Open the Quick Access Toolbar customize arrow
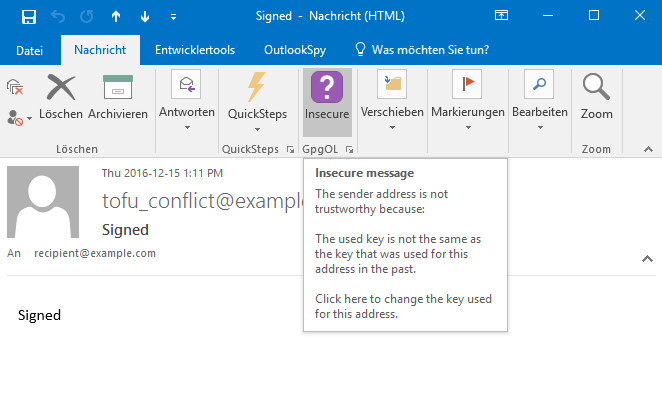 click(173, 16)
